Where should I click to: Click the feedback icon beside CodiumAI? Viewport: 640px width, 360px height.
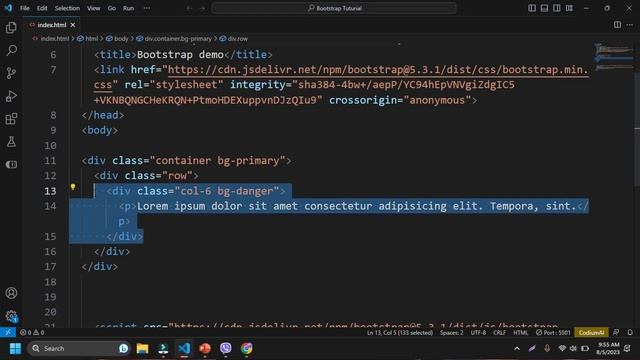tap(616, 333)
